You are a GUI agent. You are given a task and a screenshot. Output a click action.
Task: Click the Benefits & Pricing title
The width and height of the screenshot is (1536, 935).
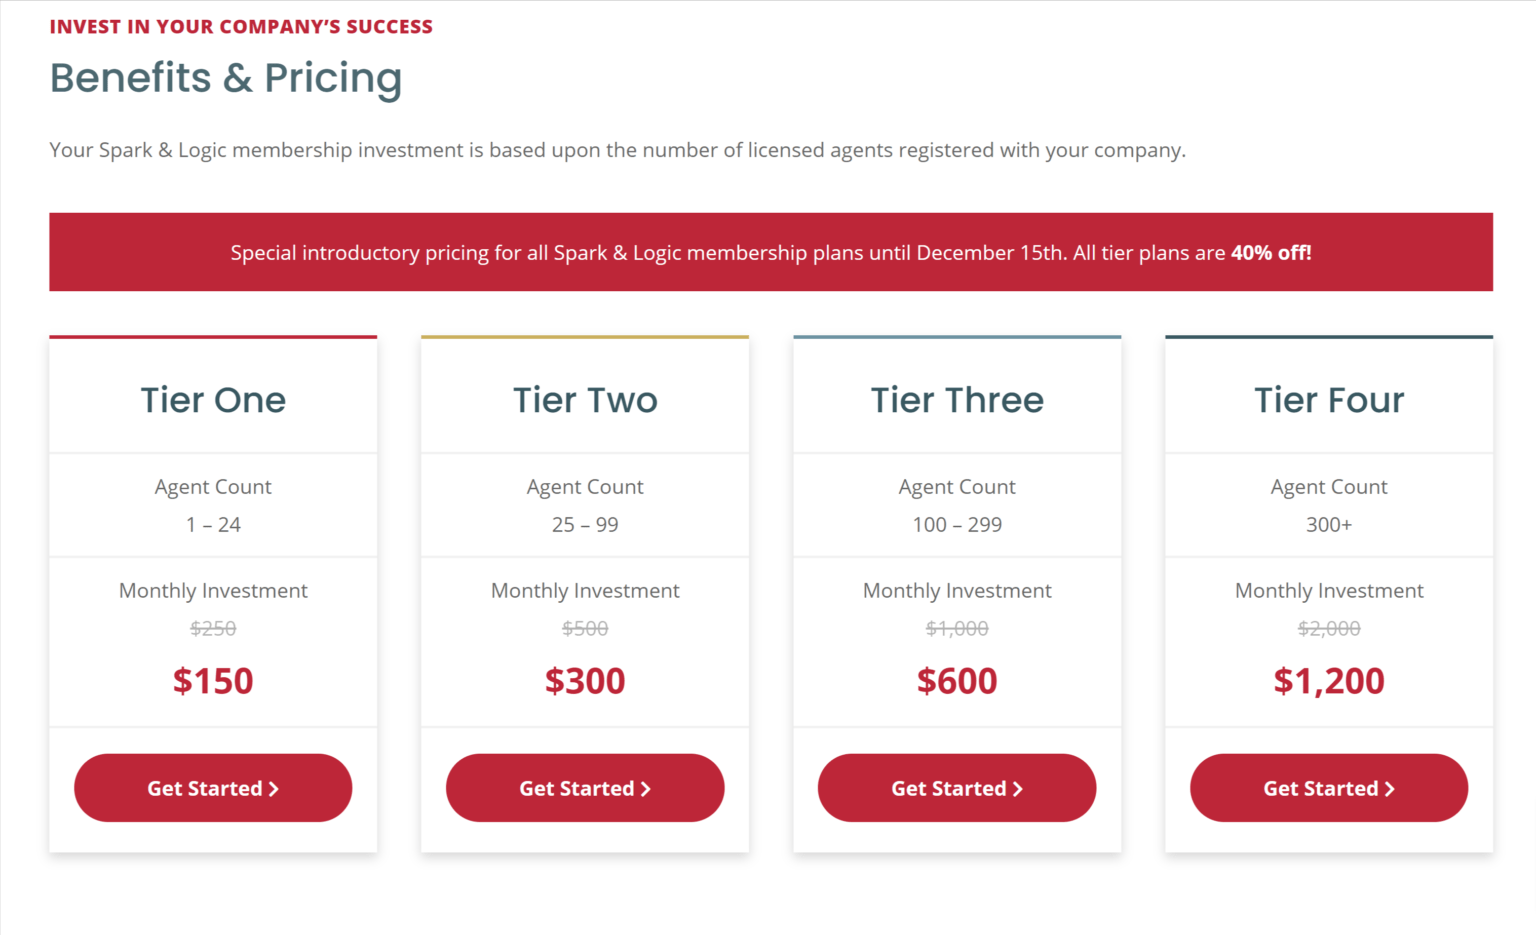[226, 78]
